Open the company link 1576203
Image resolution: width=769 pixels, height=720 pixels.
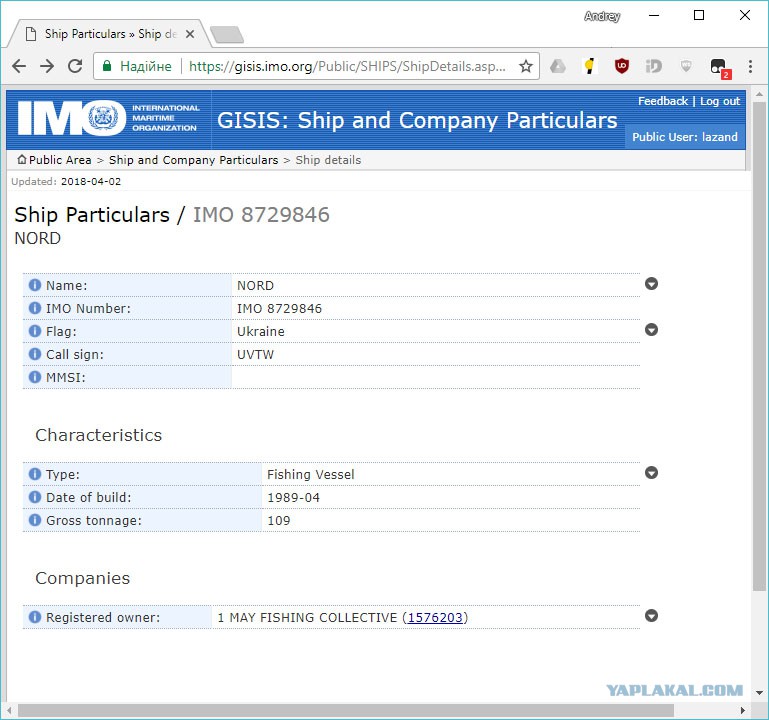(435, 617)
